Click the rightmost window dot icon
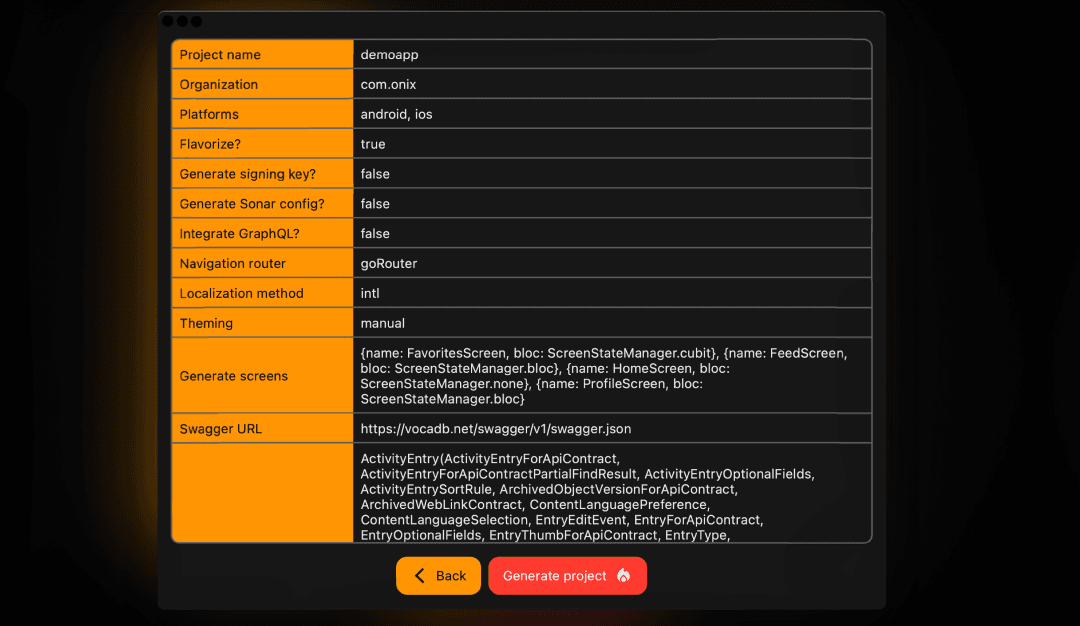 tap(197, 19)
